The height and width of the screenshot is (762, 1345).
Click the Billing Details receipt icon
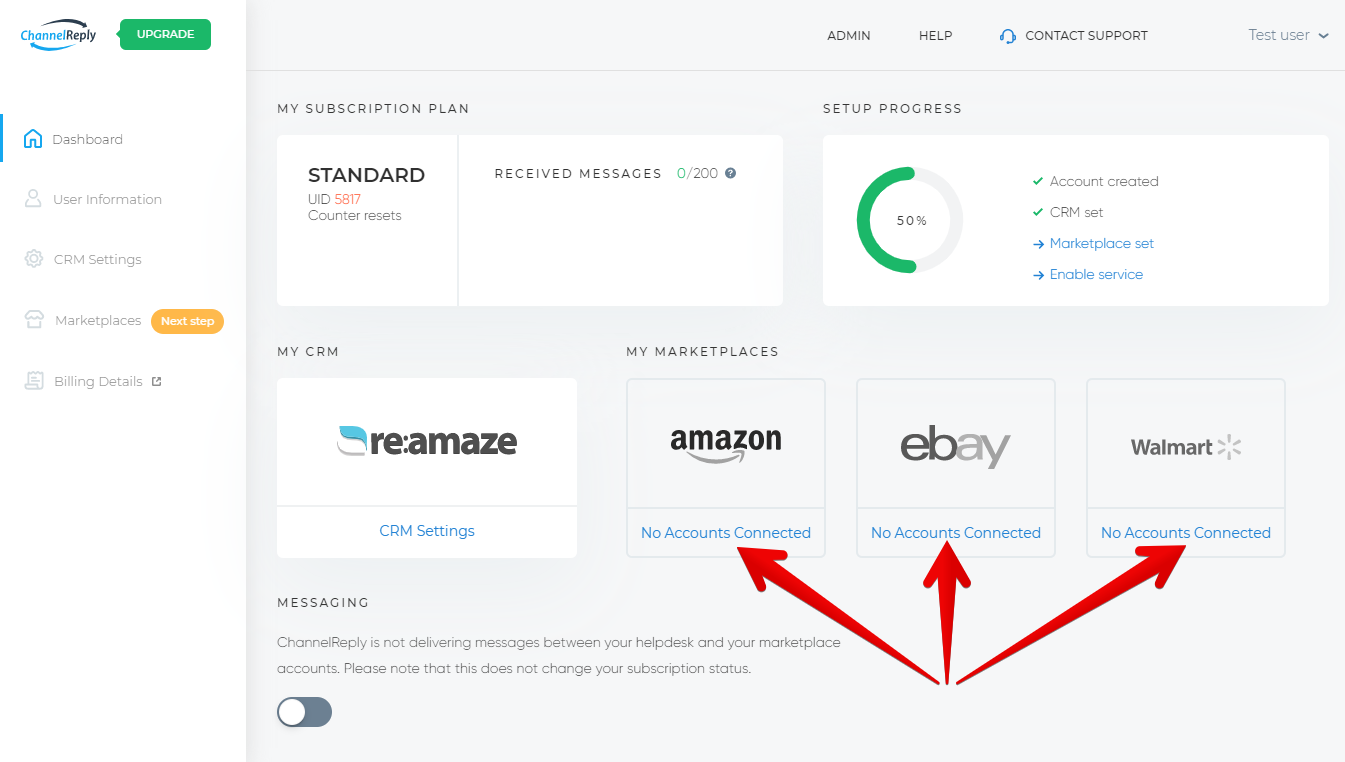coord(35,381)
